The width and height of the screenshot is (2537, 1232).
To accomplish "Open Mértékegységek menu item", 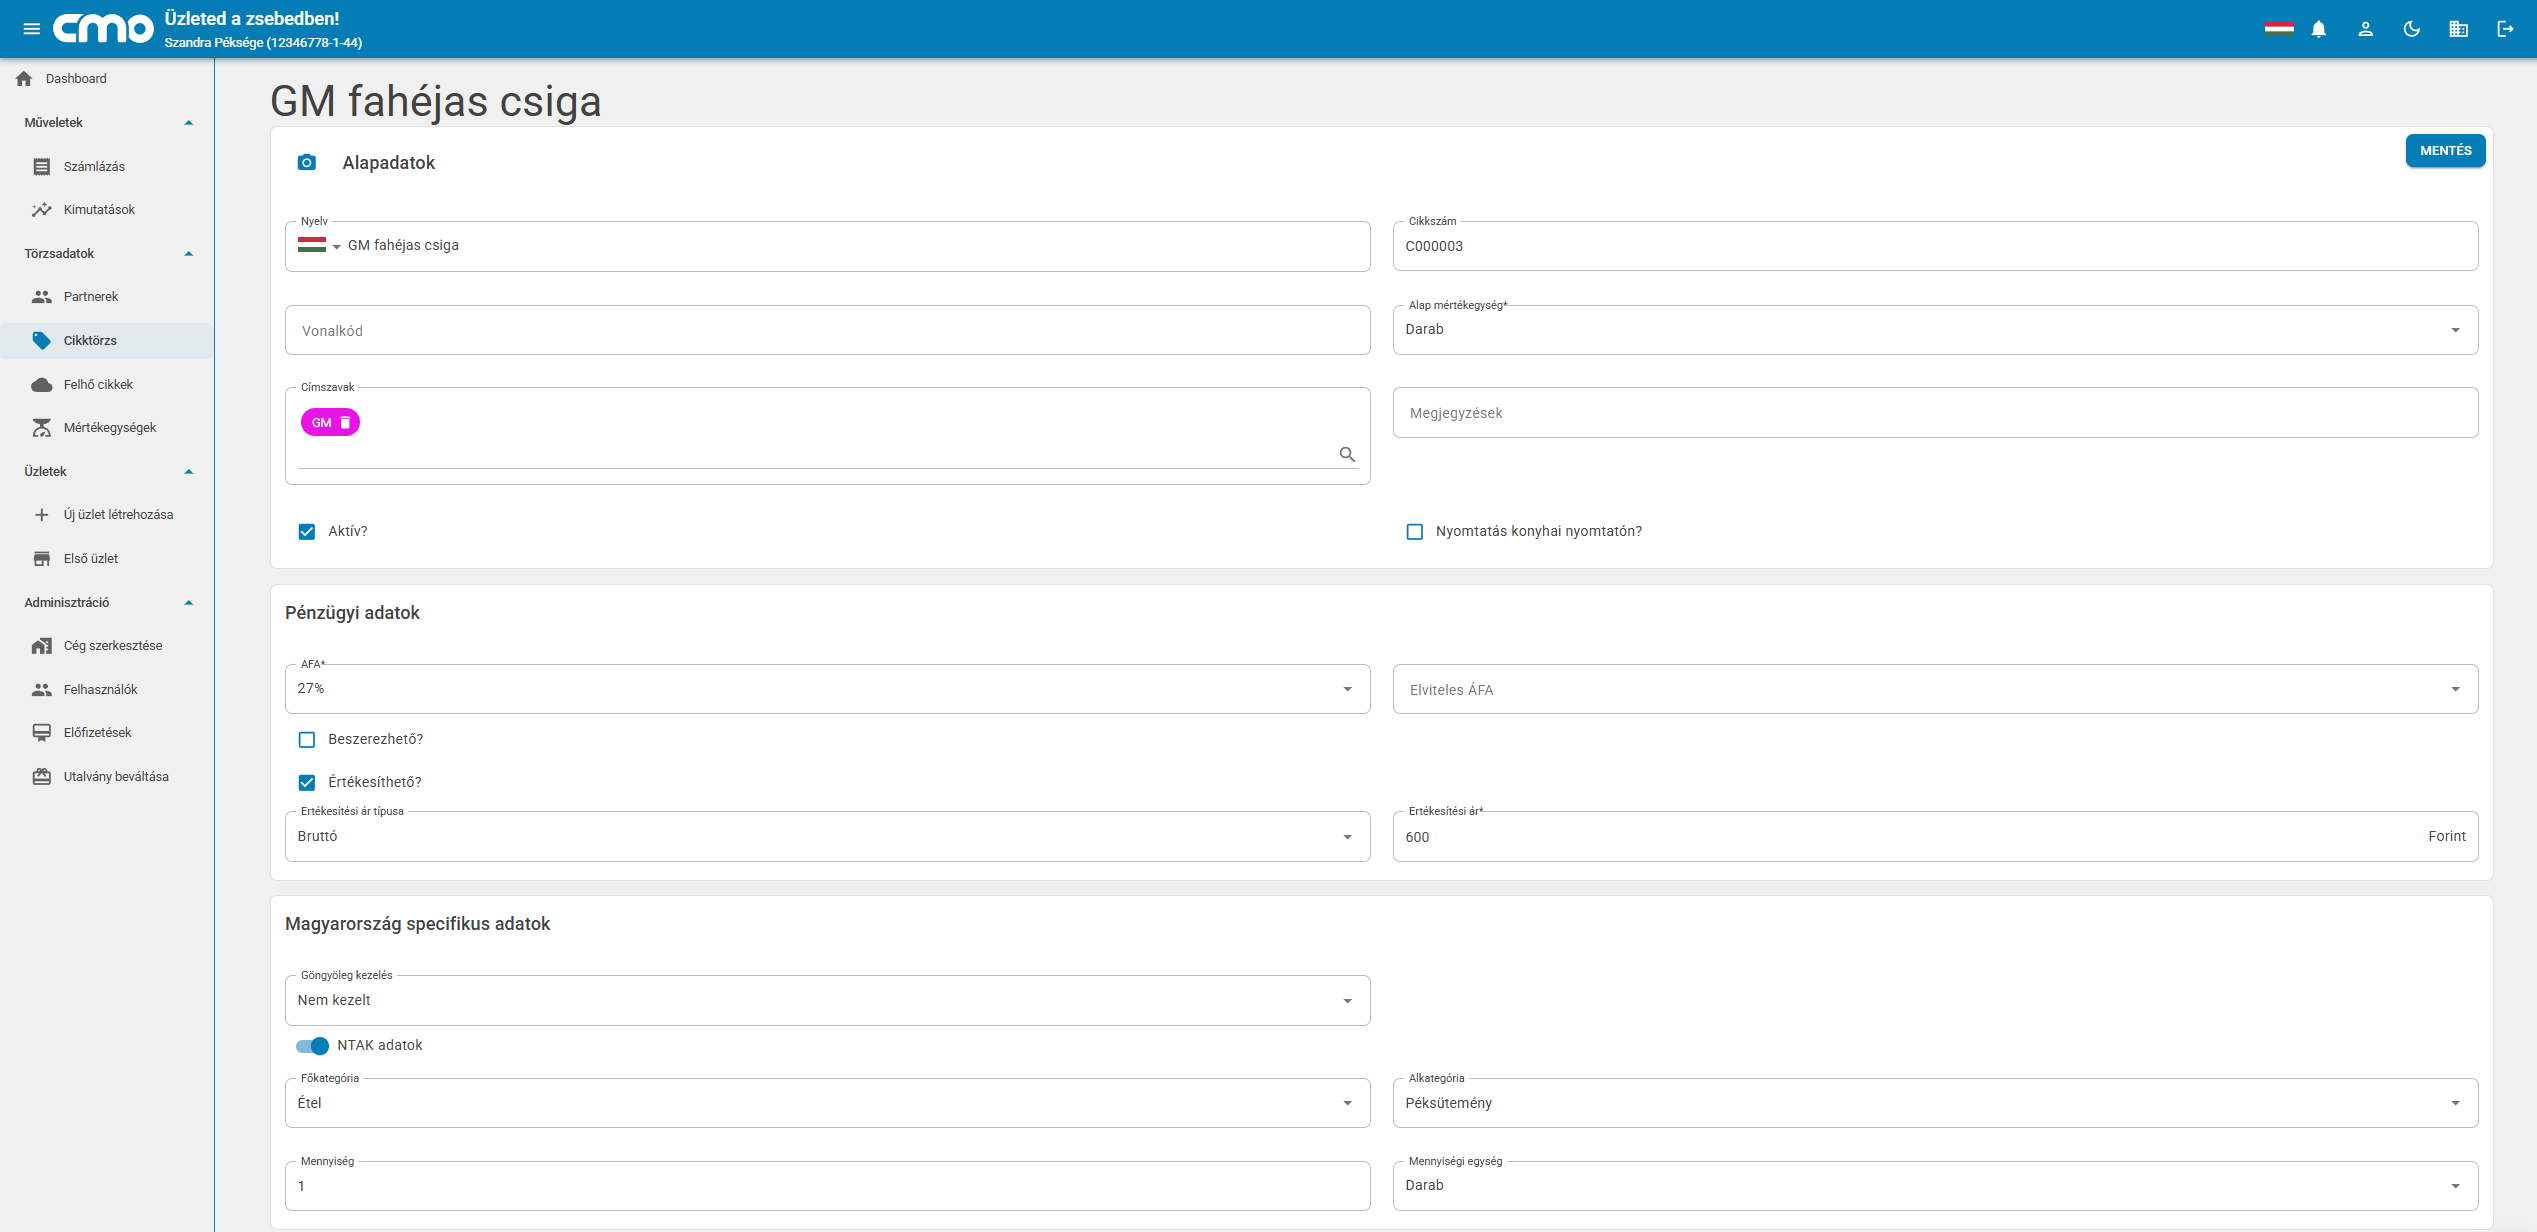I will point(107,428).
